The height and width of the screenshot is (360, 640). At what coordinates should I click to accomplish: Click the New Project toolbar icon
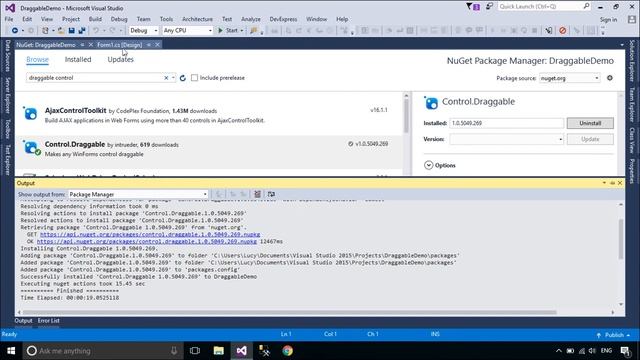[45, 31]
